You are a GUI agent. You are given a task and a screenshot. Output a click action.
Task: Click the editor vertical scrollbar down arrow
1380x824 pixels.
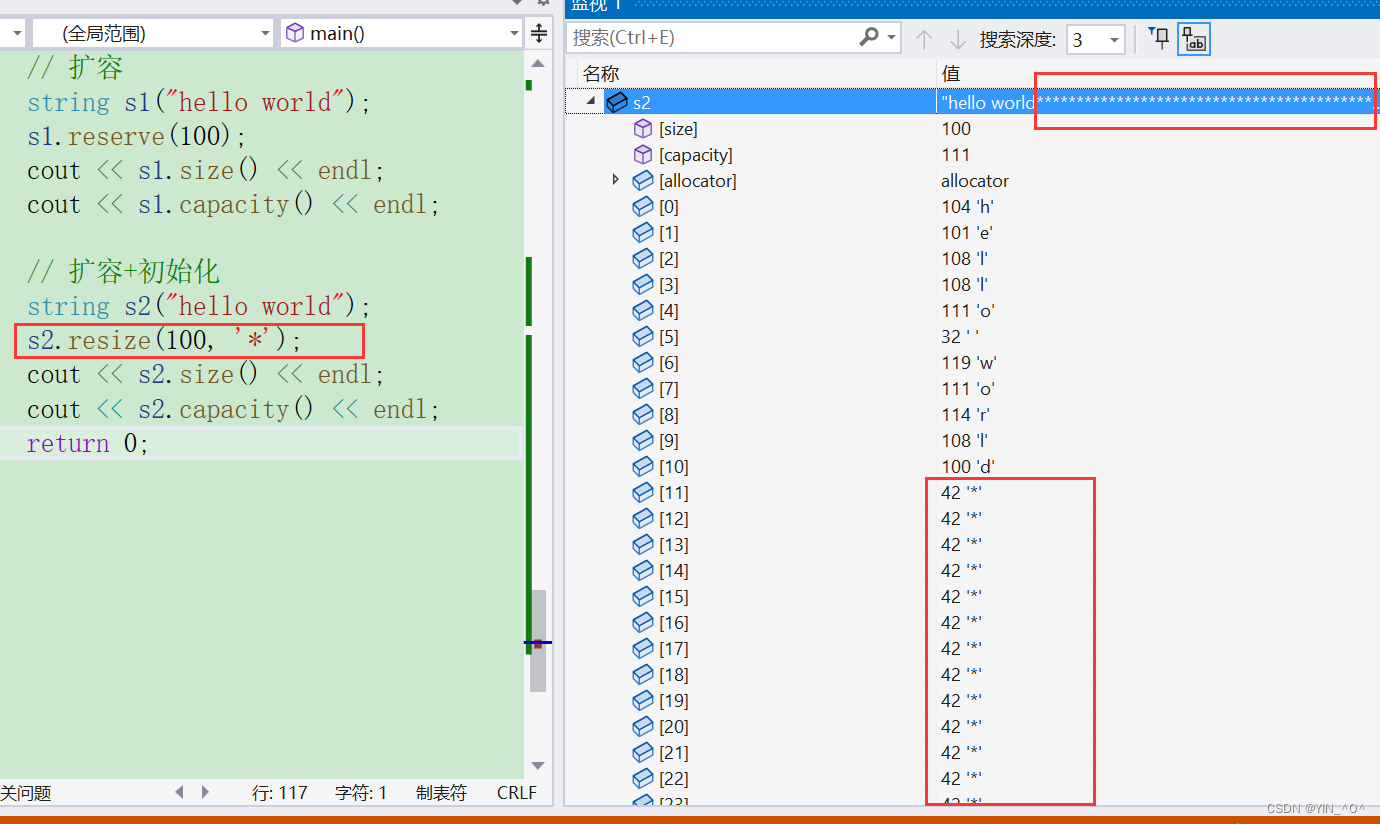538,765
